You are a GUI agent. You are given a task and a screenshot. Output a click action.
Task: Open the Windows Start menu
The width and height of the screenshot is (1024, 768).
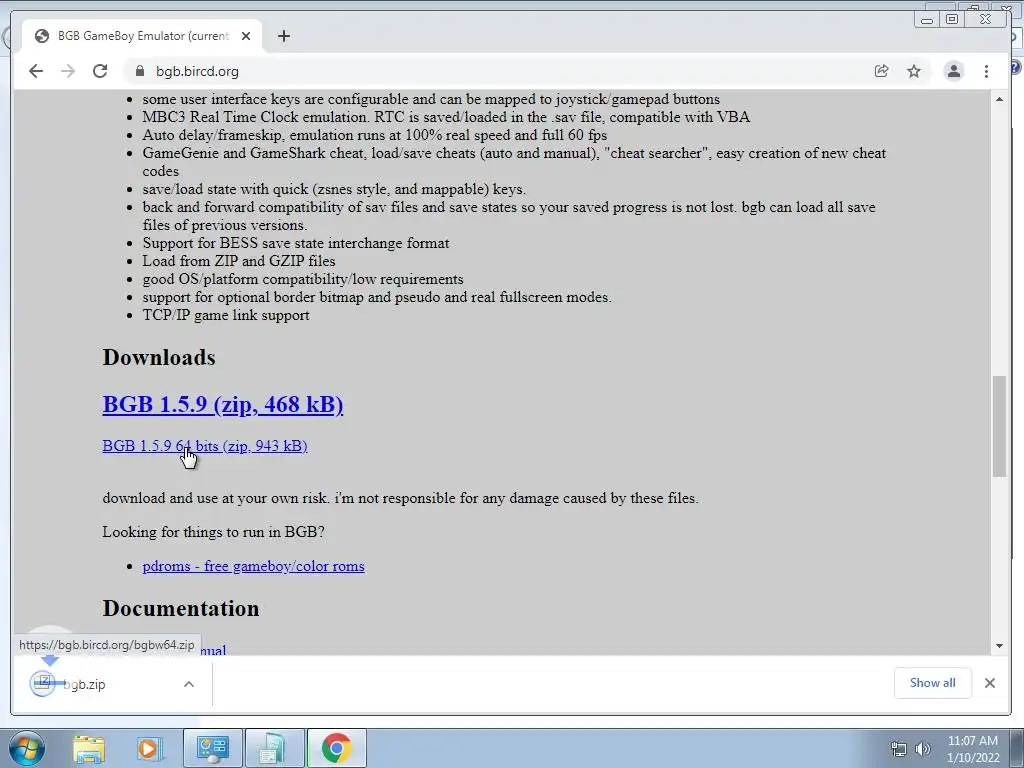click(x=26, y=748)
